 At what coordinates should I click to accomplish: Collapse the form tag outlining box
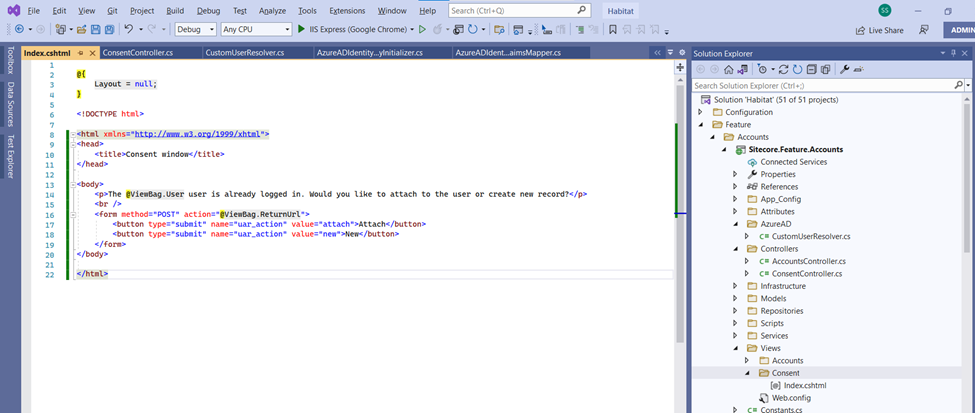[73, 214]
